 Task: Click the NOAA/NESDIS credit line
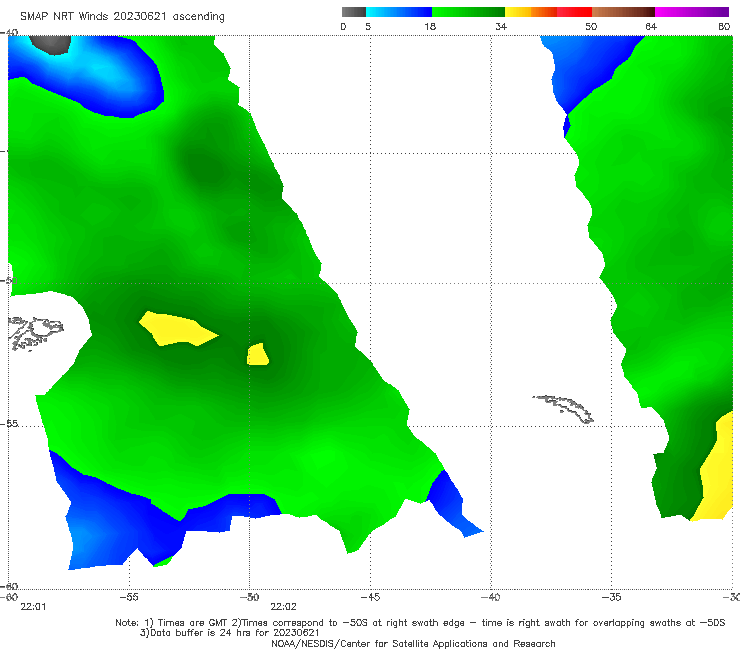(x=413, y=643)
